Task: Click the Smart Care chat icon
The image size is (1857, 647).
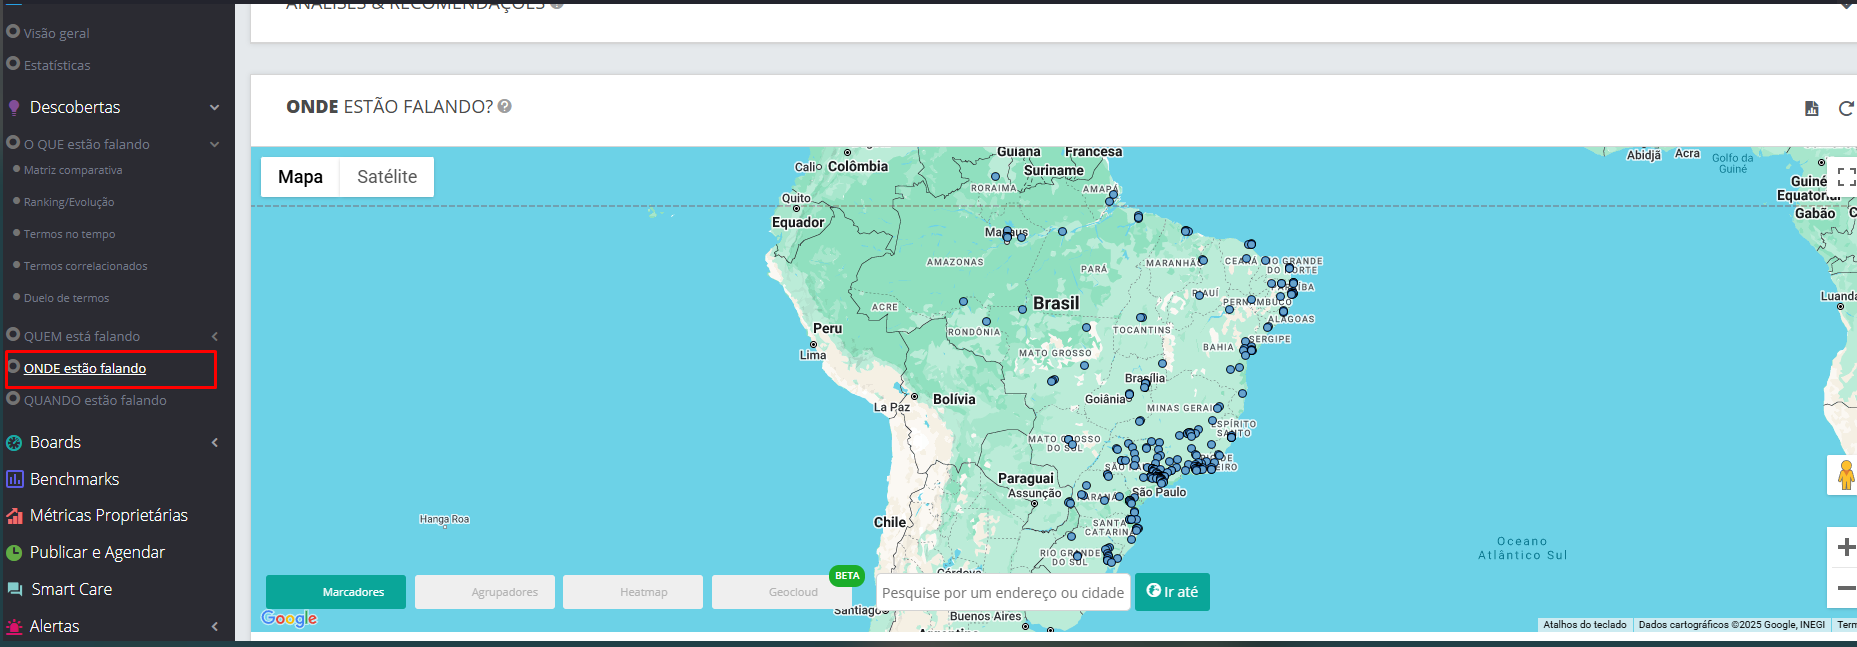Action: coord(14,590)
